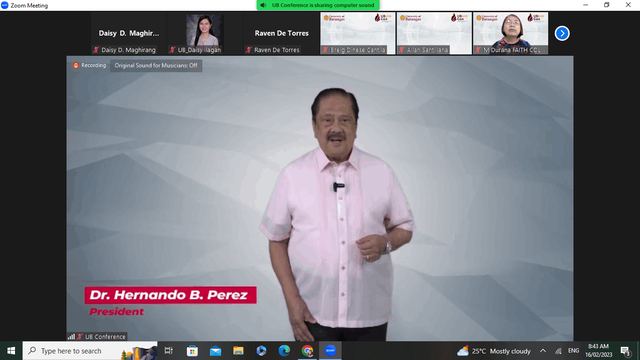This screenshot has width=640, height=360.
Task: Minimize the Zoom Meeting window
Action: [586, 5]
